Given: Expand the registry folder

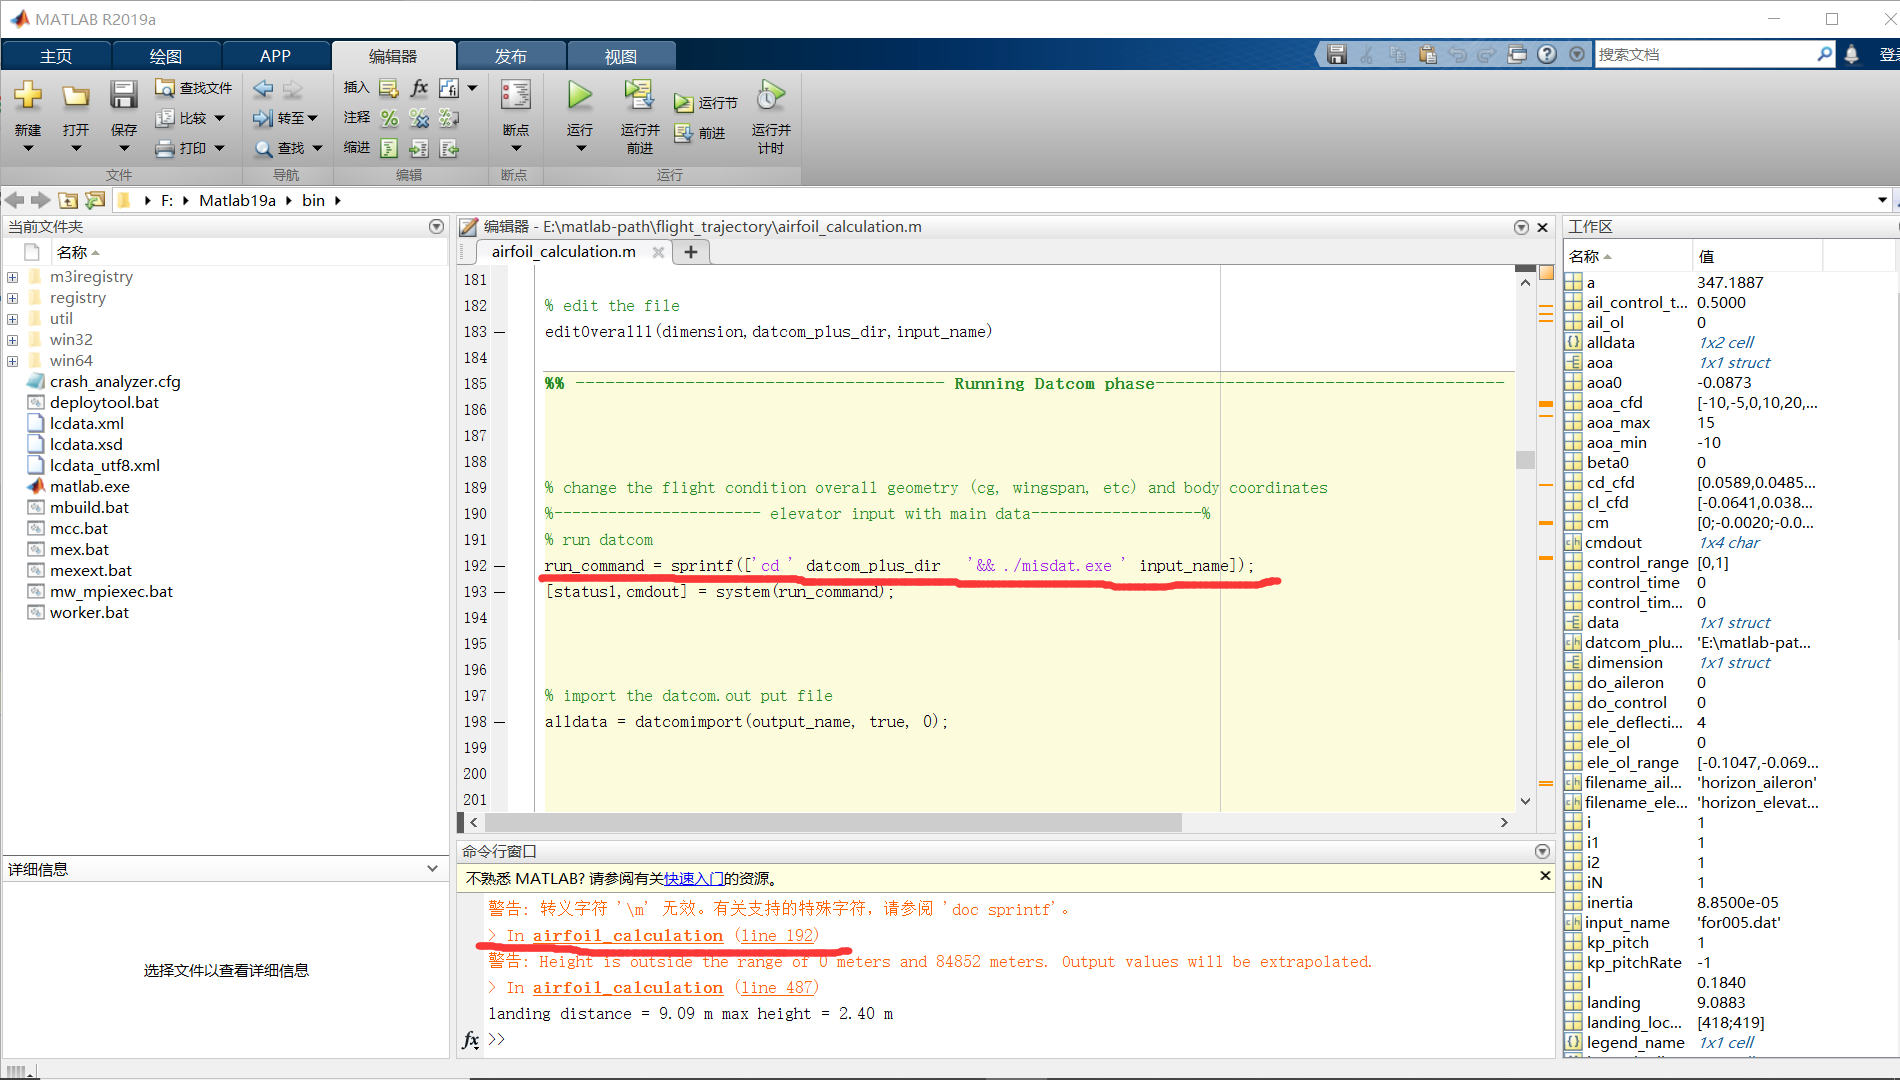Looking at the screenshot, I should [x=12, y=298].
